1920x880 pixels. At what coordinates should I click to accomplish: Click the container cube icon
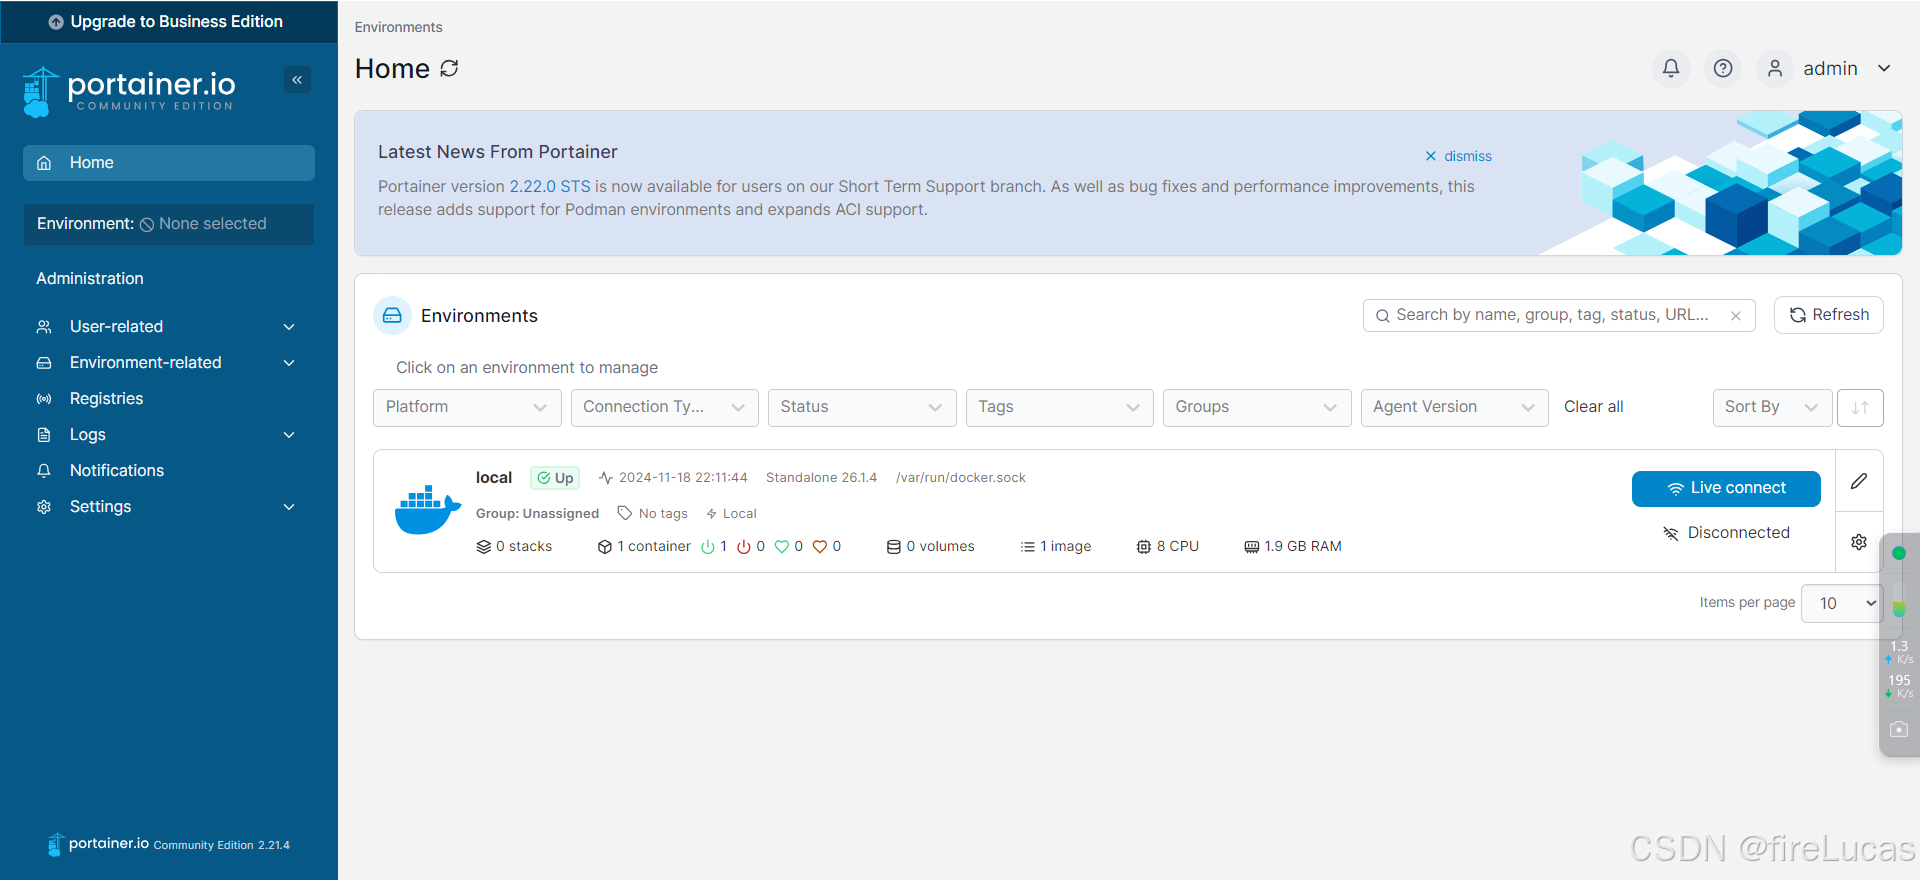point(605,547)
